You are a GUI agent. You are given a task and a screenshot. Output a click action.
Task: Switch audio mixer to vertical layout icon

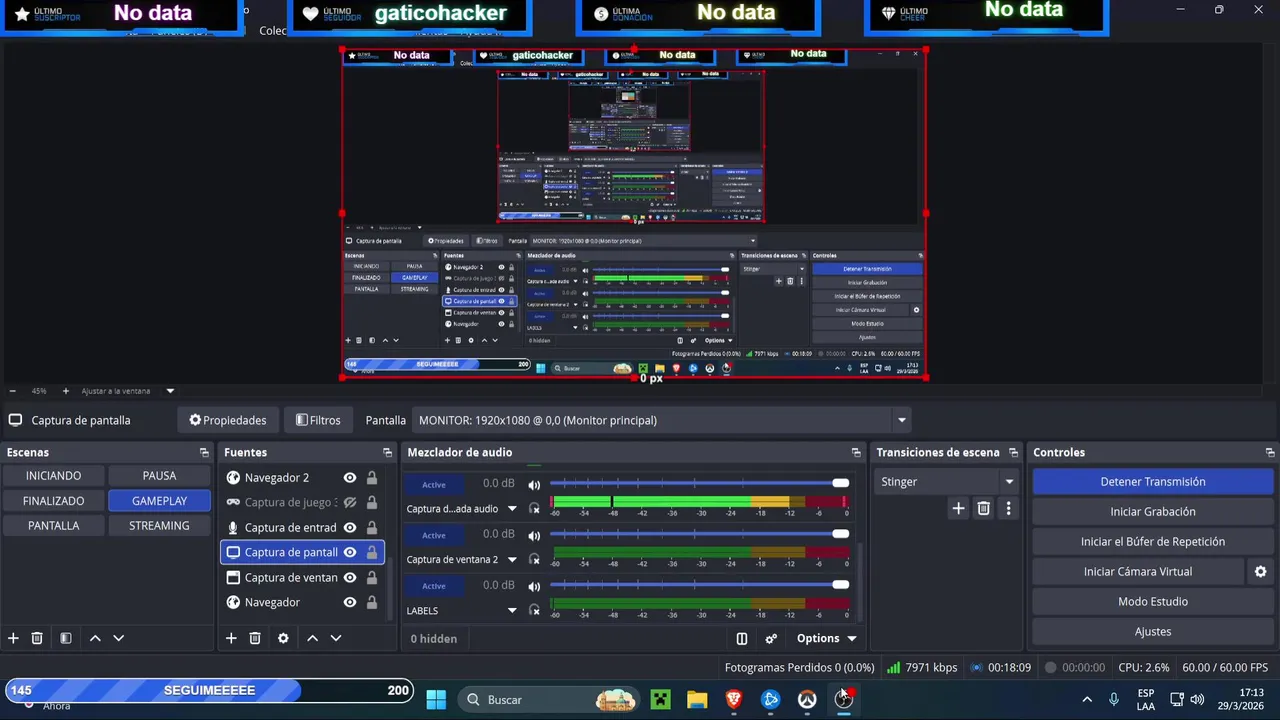point(742,638)
